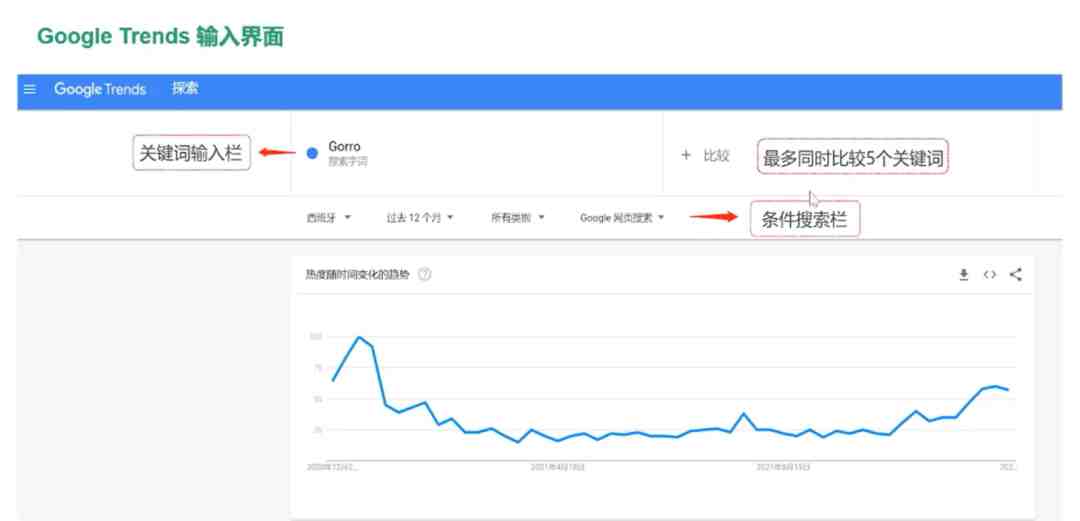Open the 所有类别 category dropdown
Viewport: 1080px width, 521px height.
[x=517, y=218]
